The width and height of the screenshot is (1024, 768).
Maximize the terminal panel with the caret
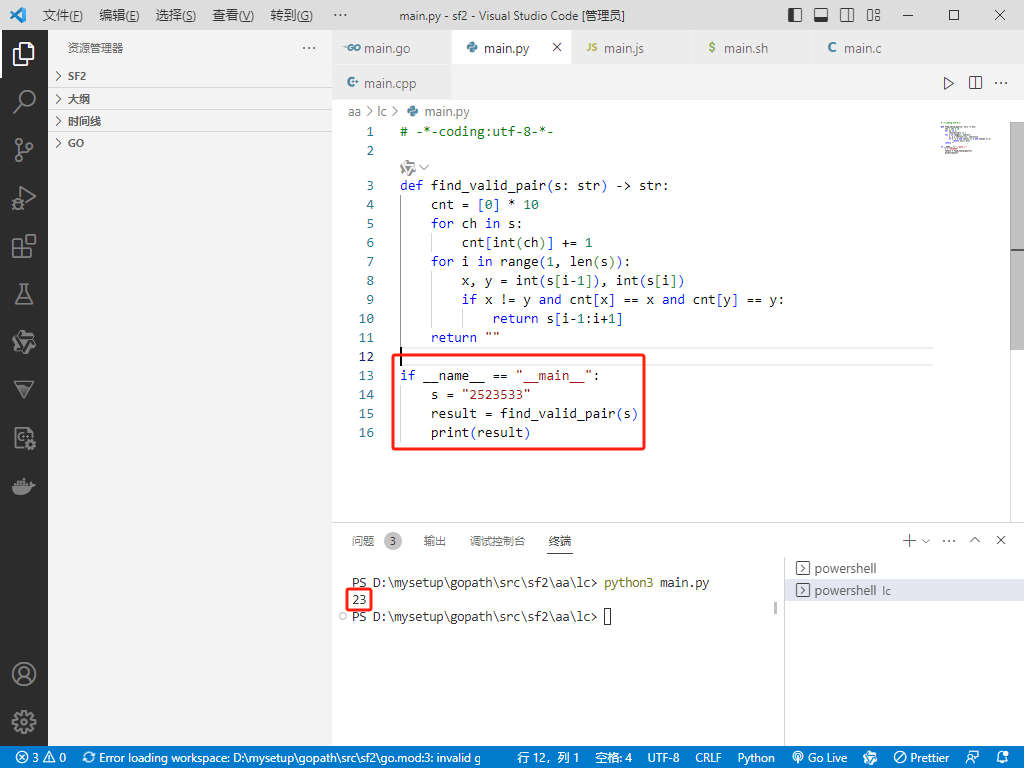975,540
